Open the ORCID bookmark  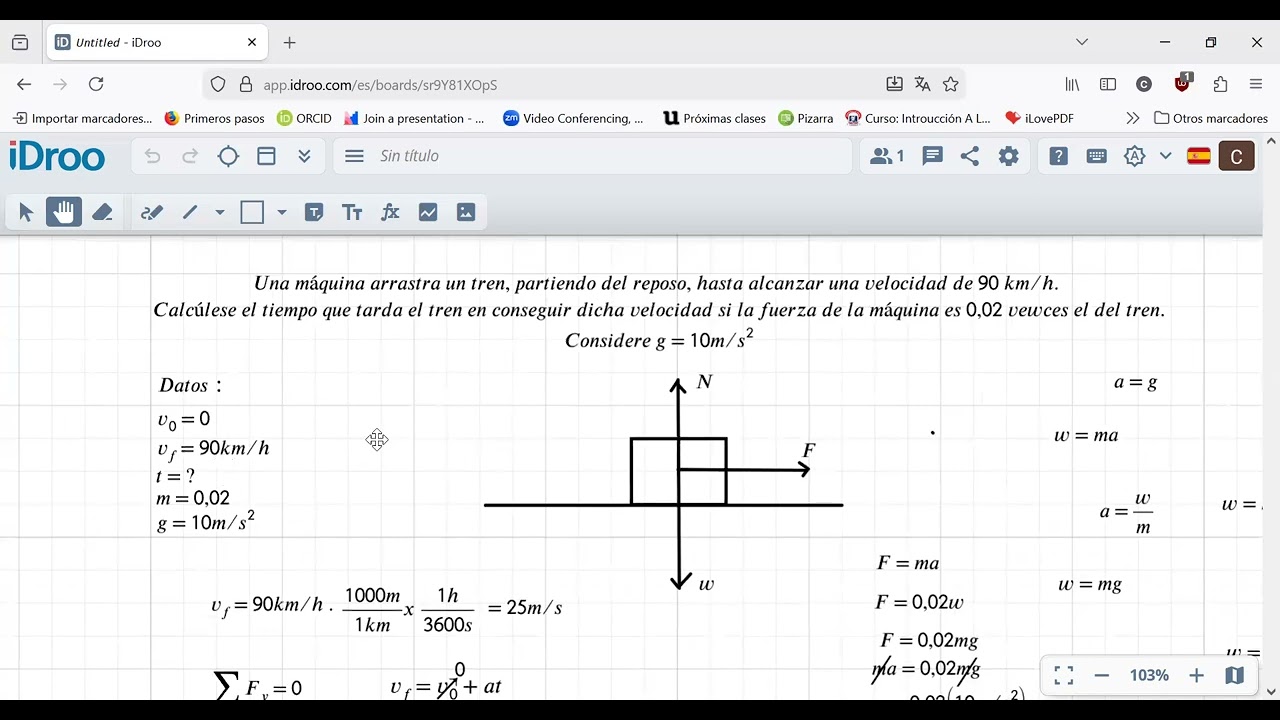[304, 118]
